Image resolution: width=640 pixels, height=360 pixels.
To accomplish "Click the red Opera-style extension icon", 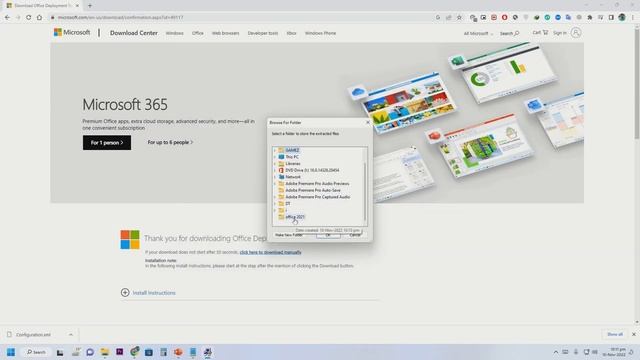I will tap(504, 18).
